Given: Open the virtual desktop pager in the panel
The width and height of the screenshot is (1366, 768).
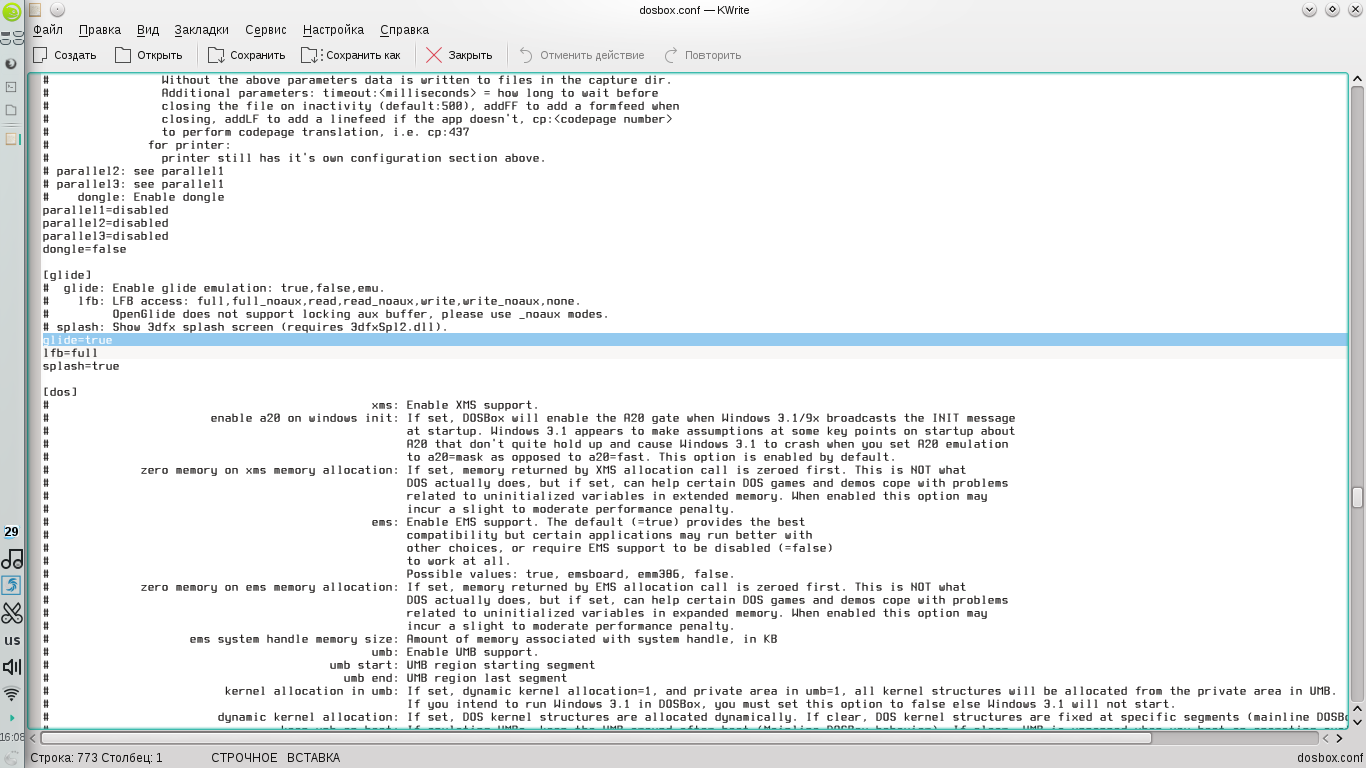Looking at the screenshot, I should tap(12, 39).
